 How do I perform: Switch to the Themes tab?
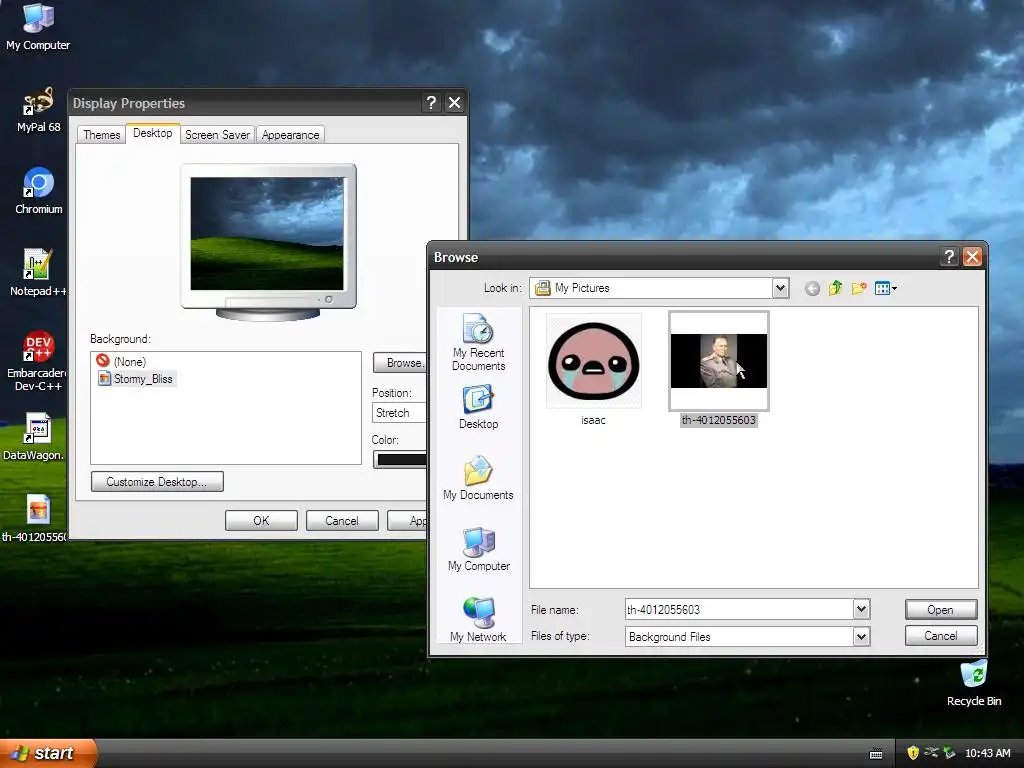click(x=101, y=135)
